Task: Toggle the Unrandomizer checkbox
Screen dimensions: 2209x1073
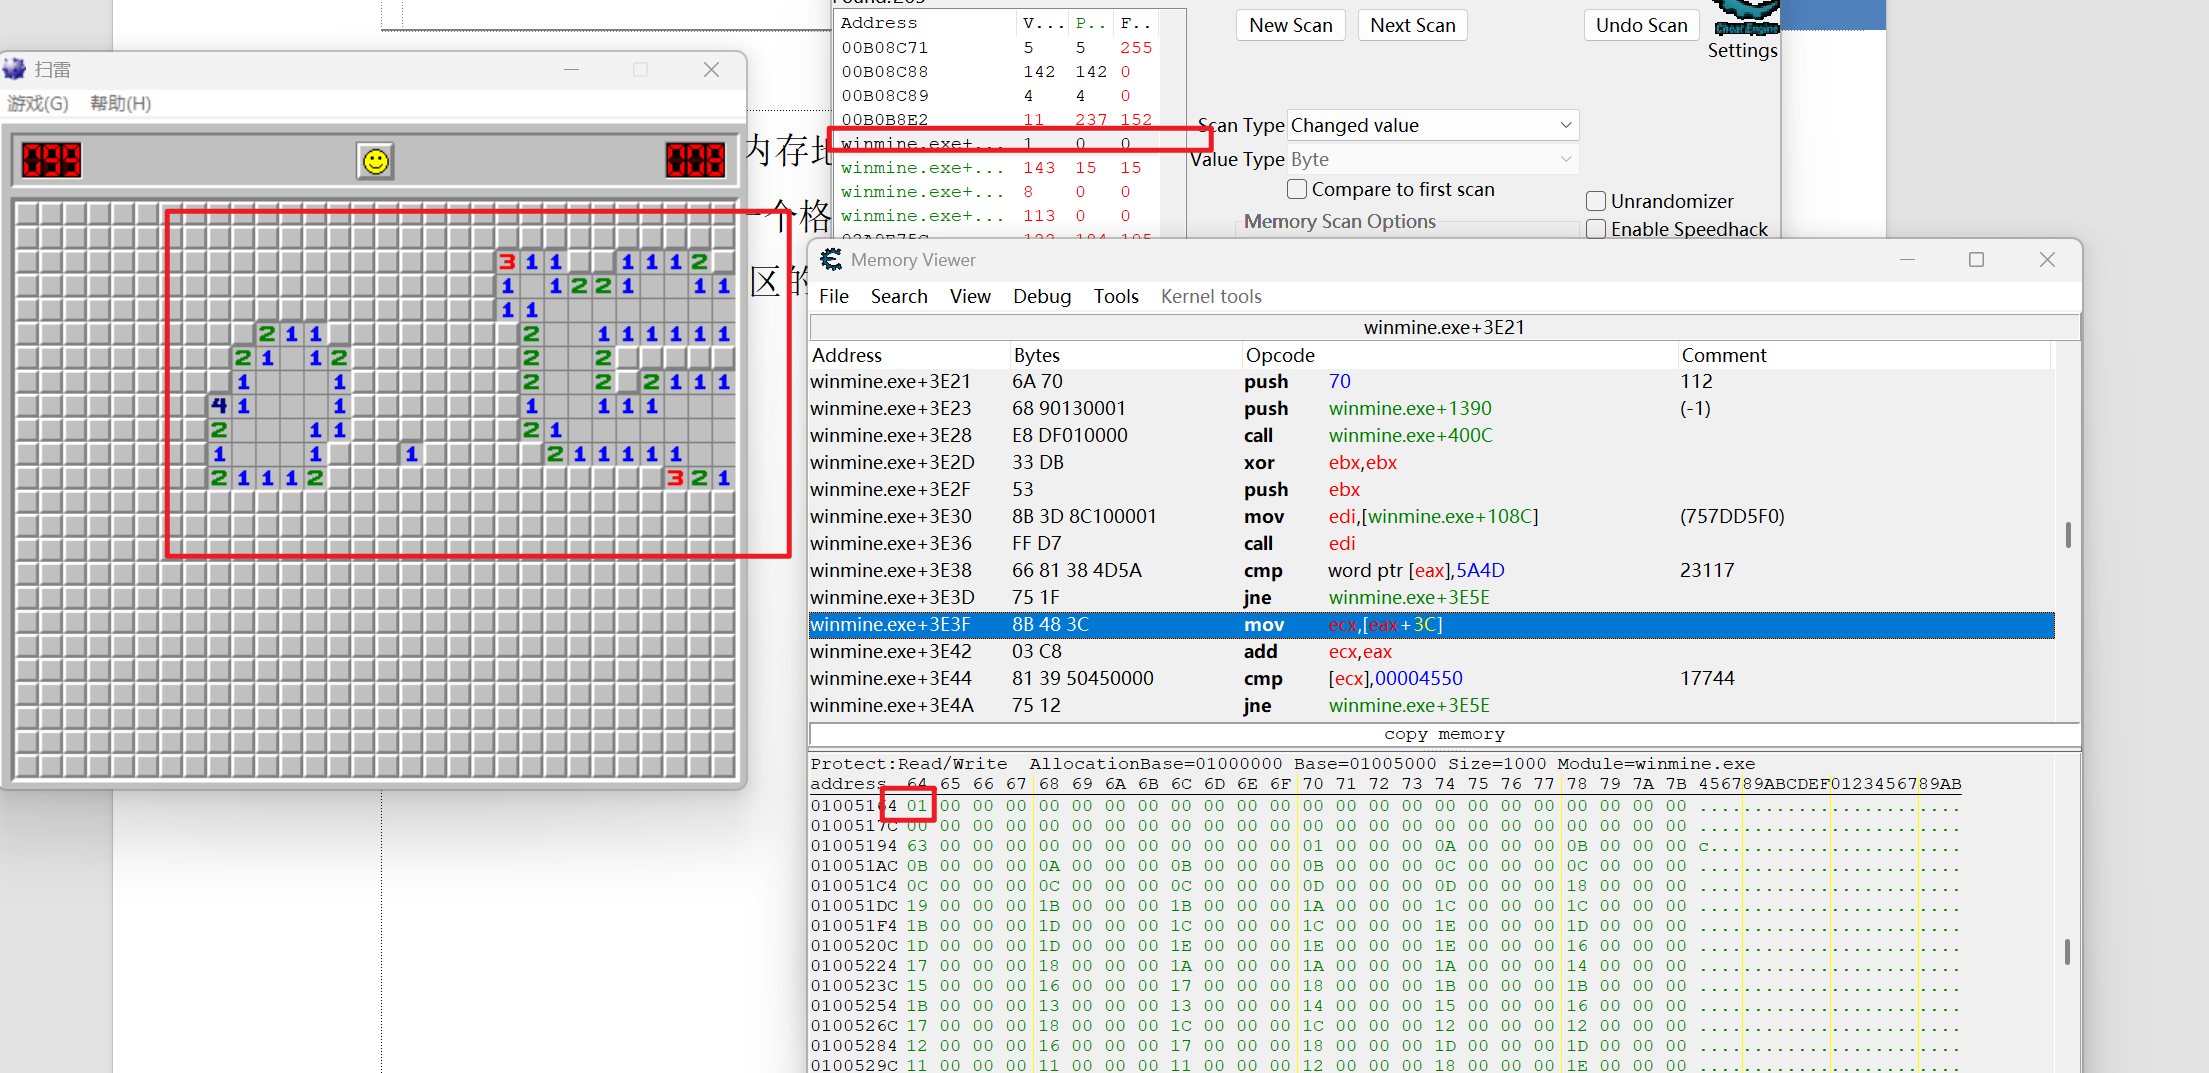Action: point(1596,201)
